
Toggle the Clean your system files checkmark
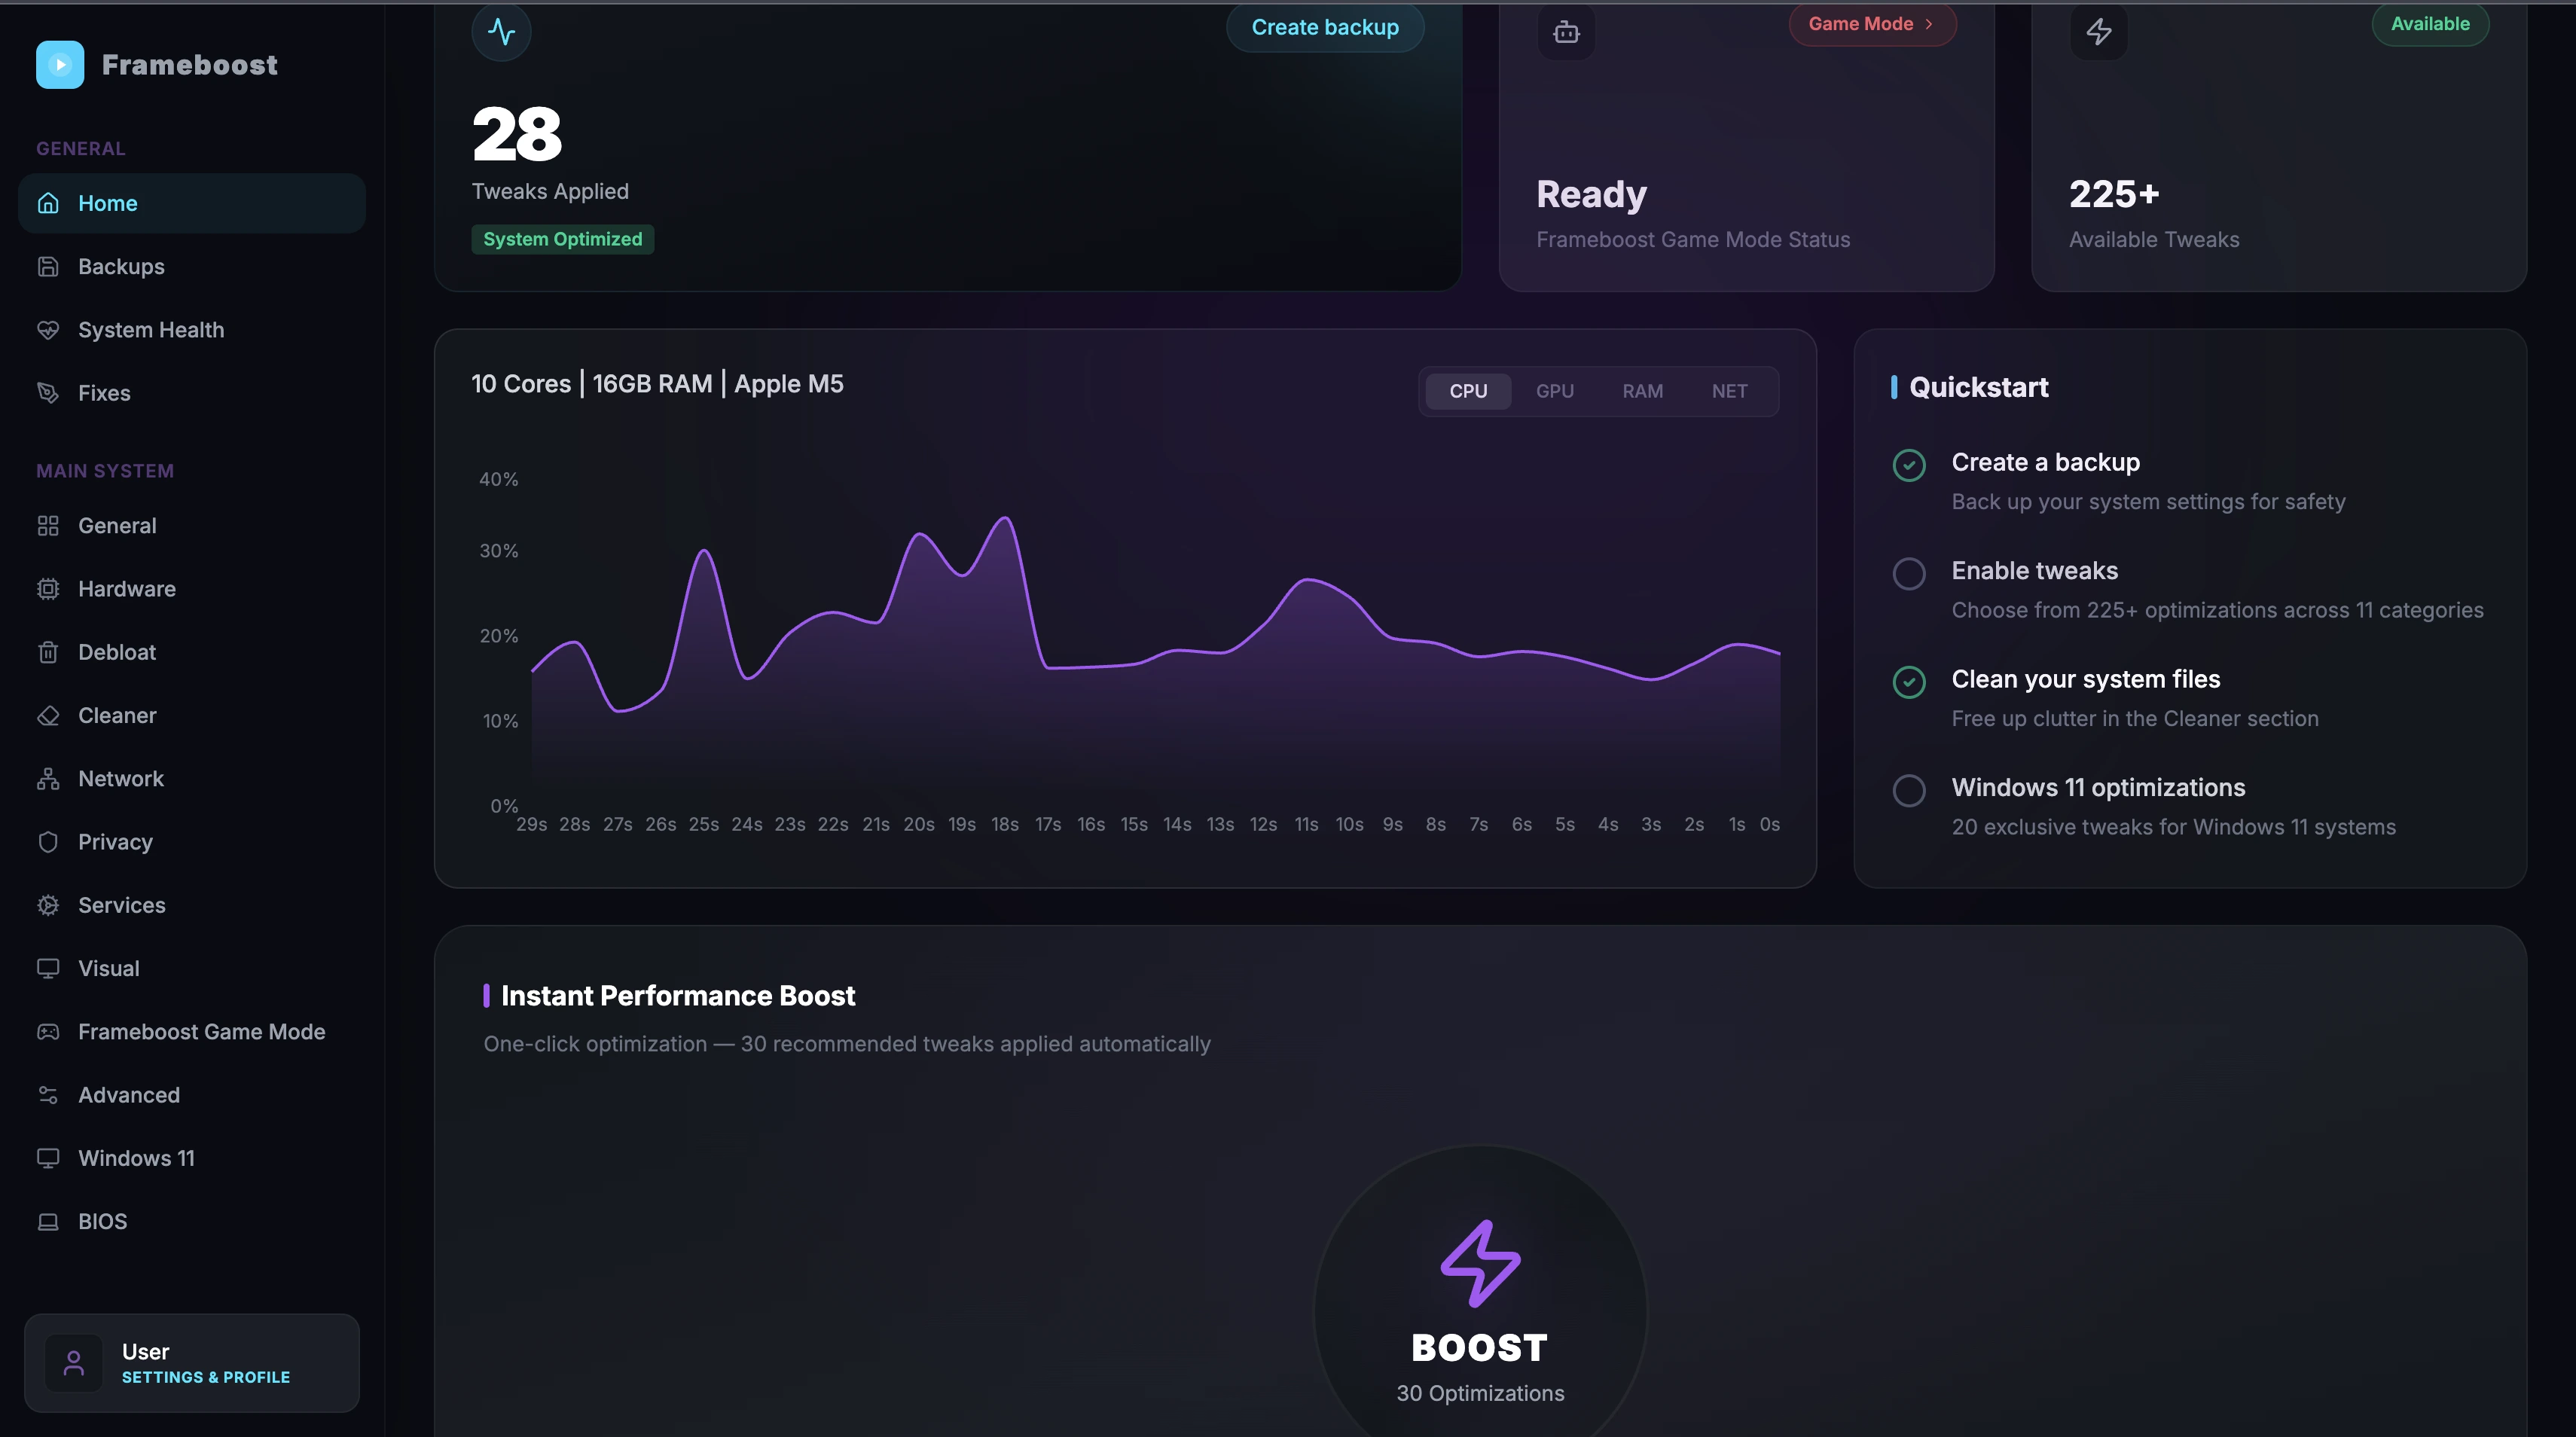[1909, 682]
